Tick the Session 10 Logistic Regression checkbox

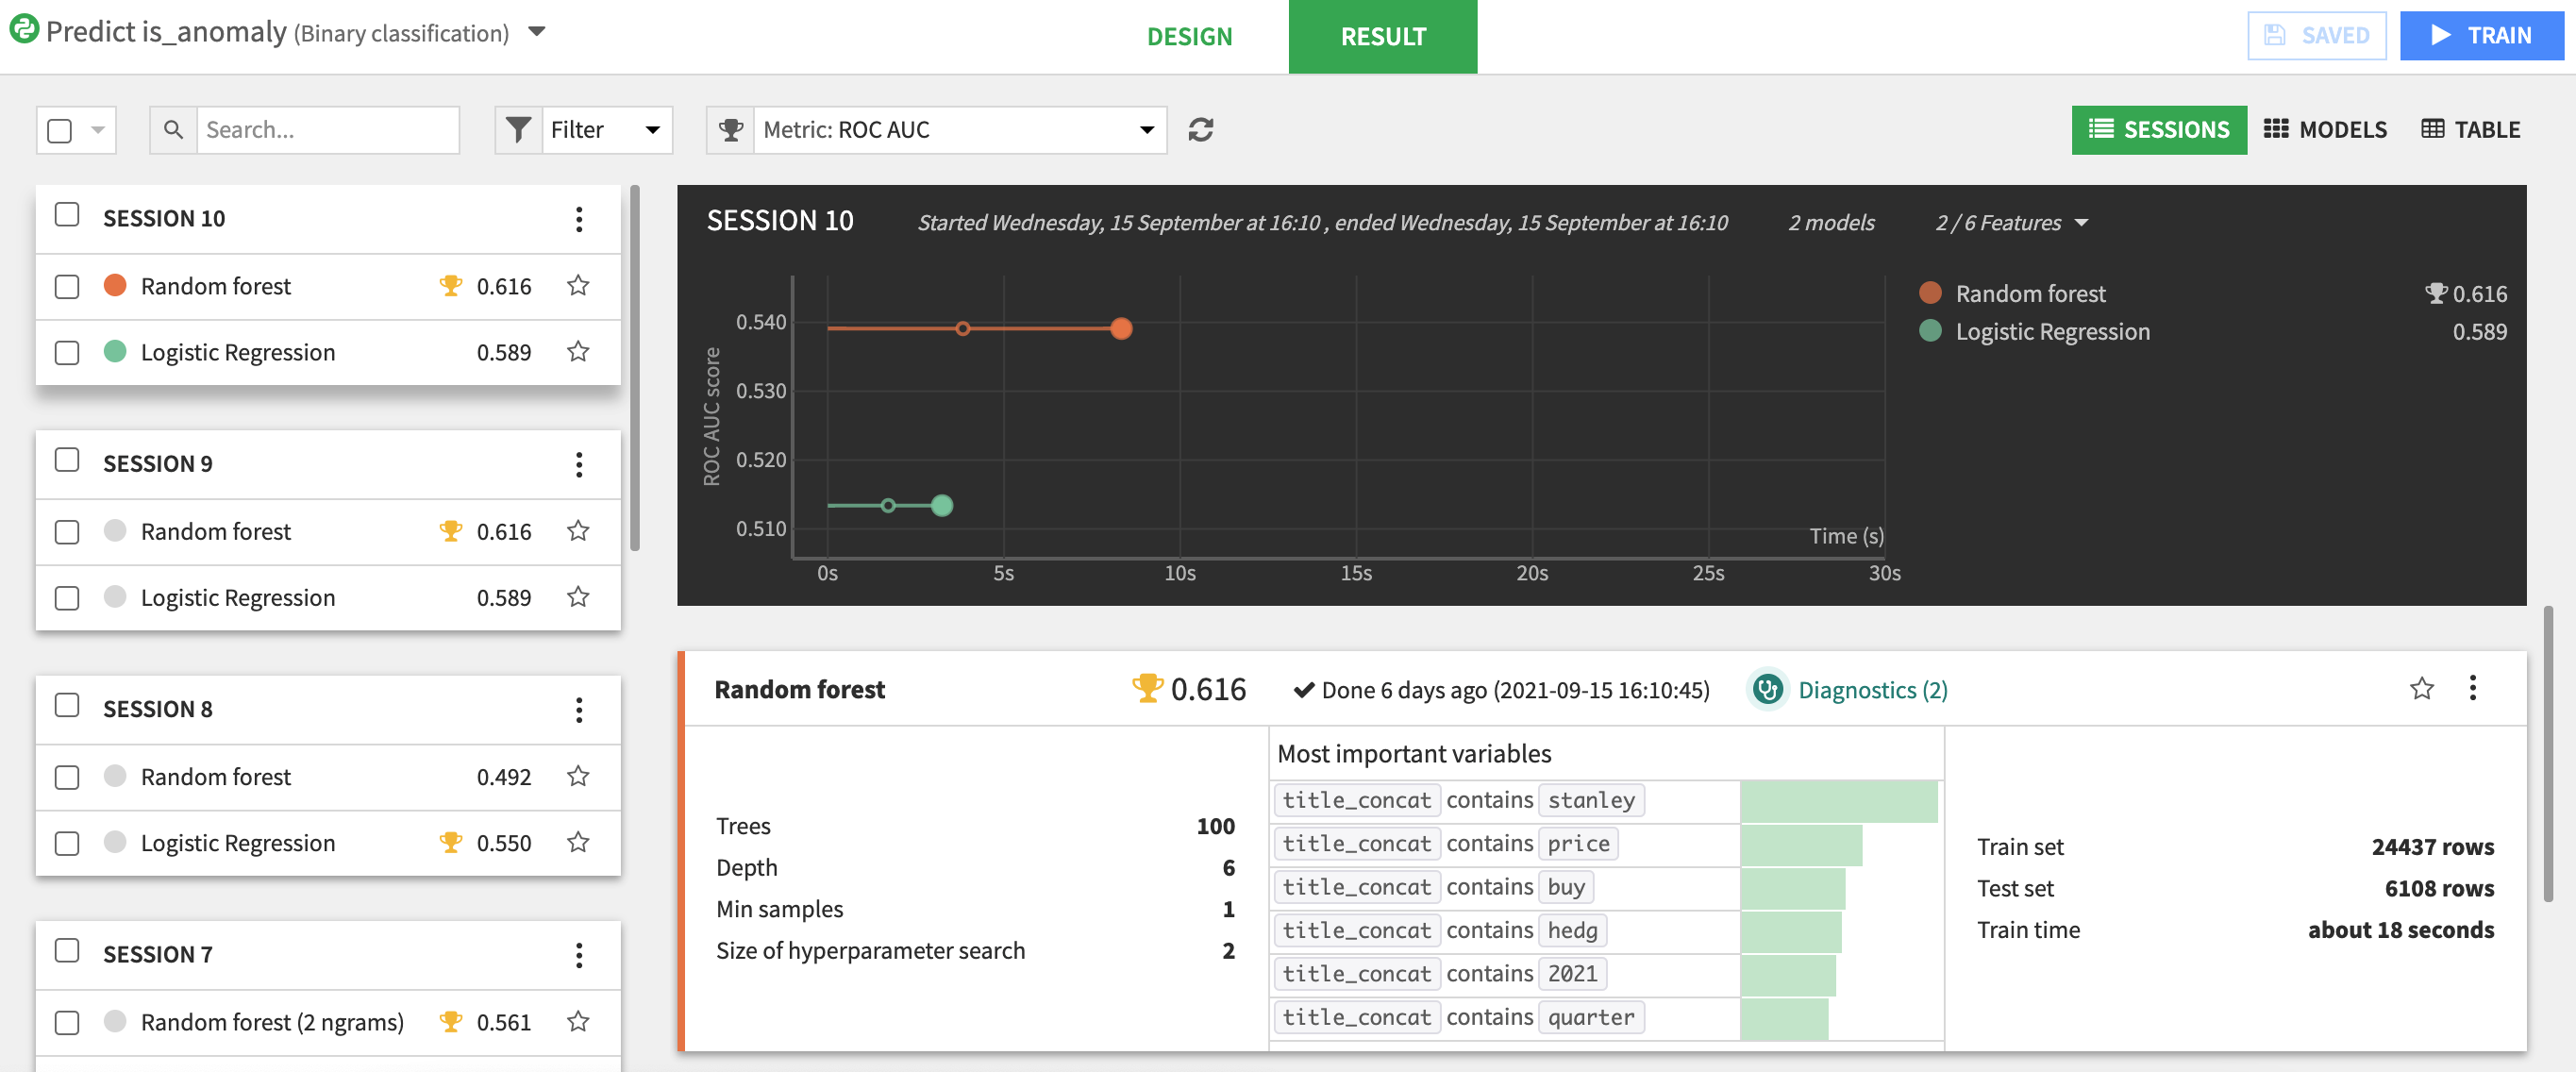click(x=67, y=353)
